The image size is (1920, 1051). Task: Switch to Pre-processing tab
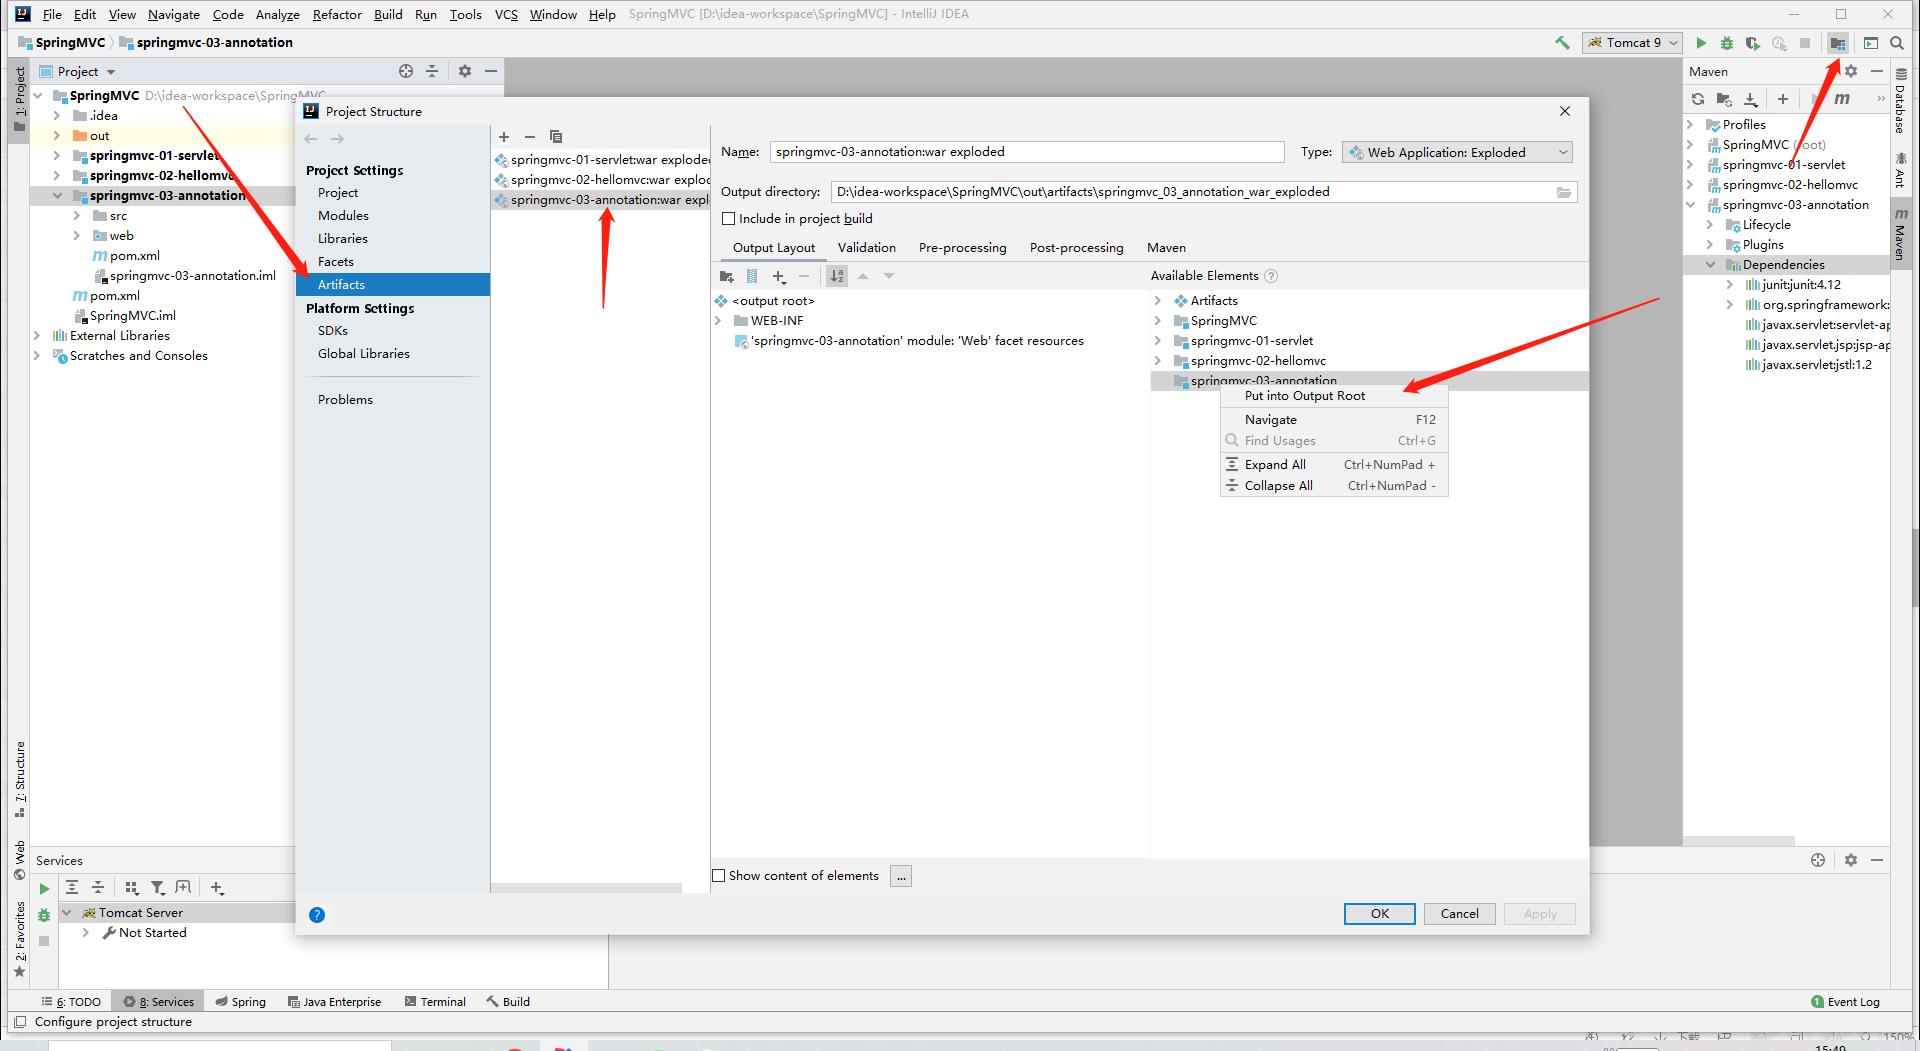coord(962,248)
